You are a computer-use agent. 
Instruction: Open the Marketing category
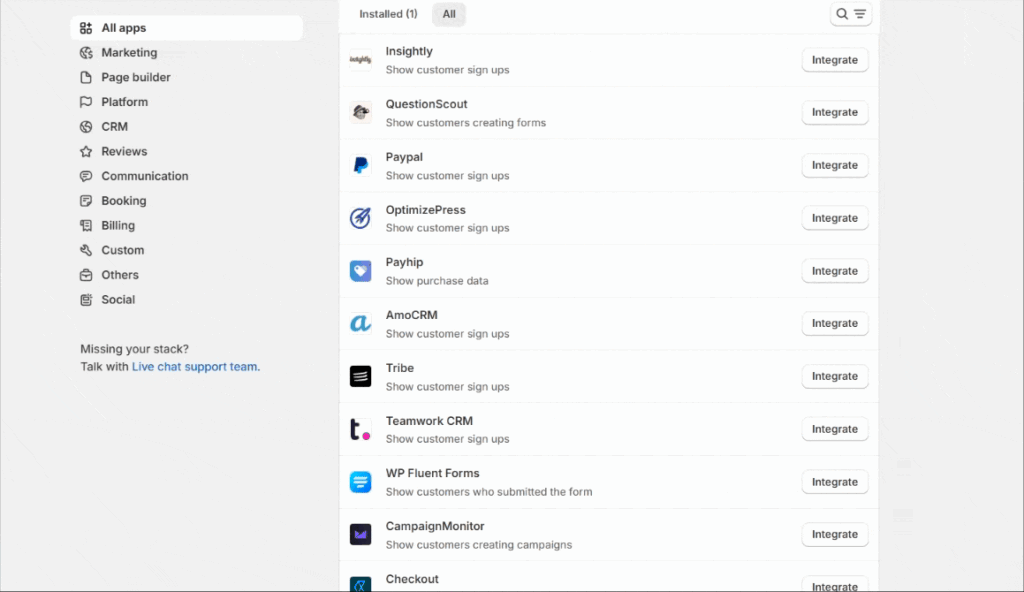[186, 53]
